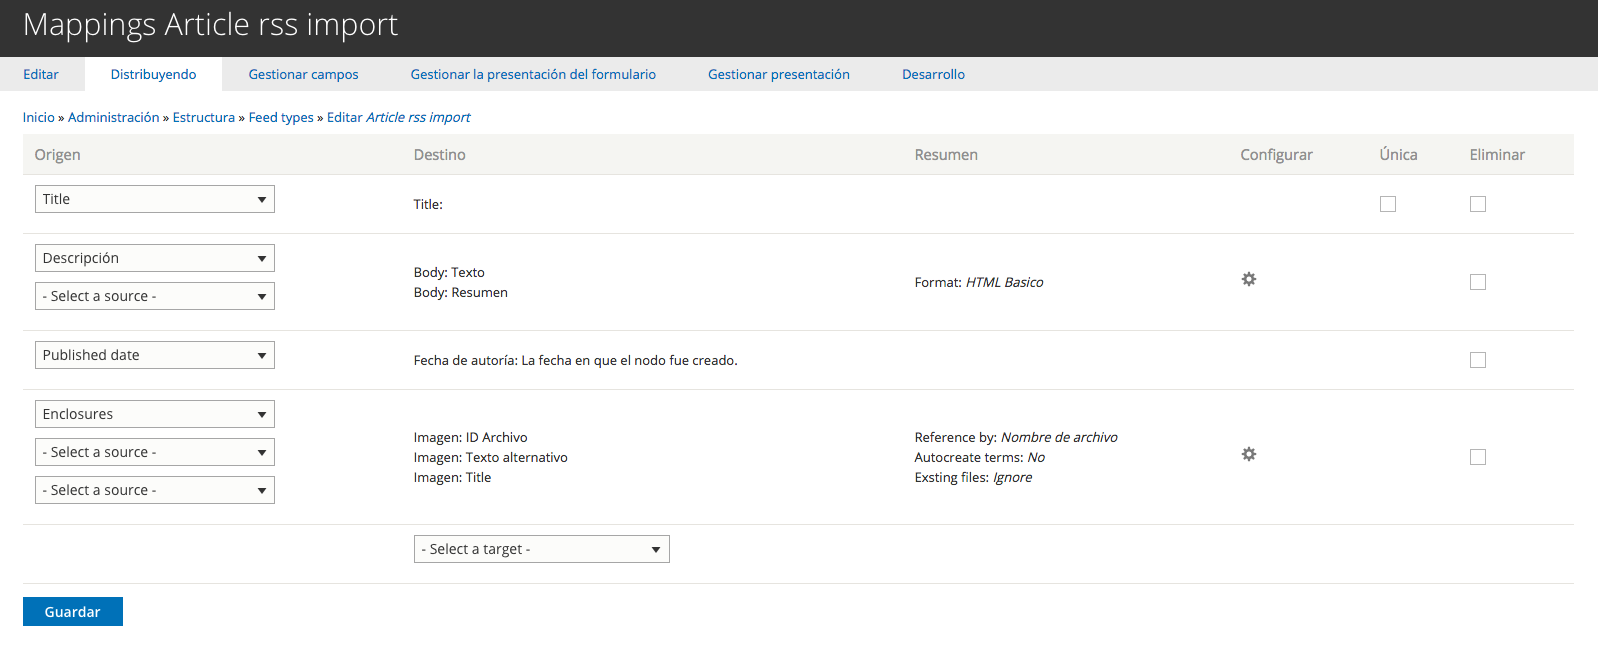Mark Title mapping for removal

pos(1477,204)
